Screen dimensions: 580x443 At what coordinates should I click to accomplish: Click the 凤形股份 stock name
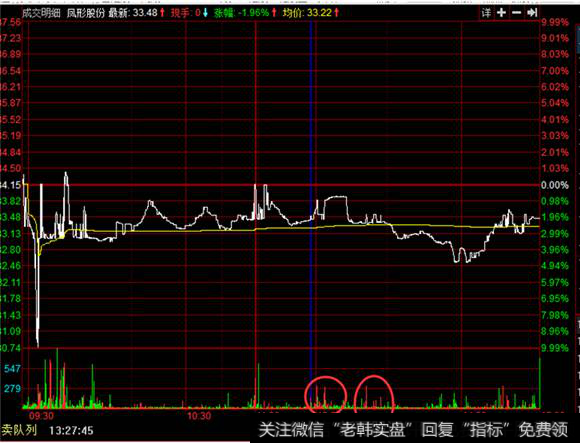tap(86, 13)
